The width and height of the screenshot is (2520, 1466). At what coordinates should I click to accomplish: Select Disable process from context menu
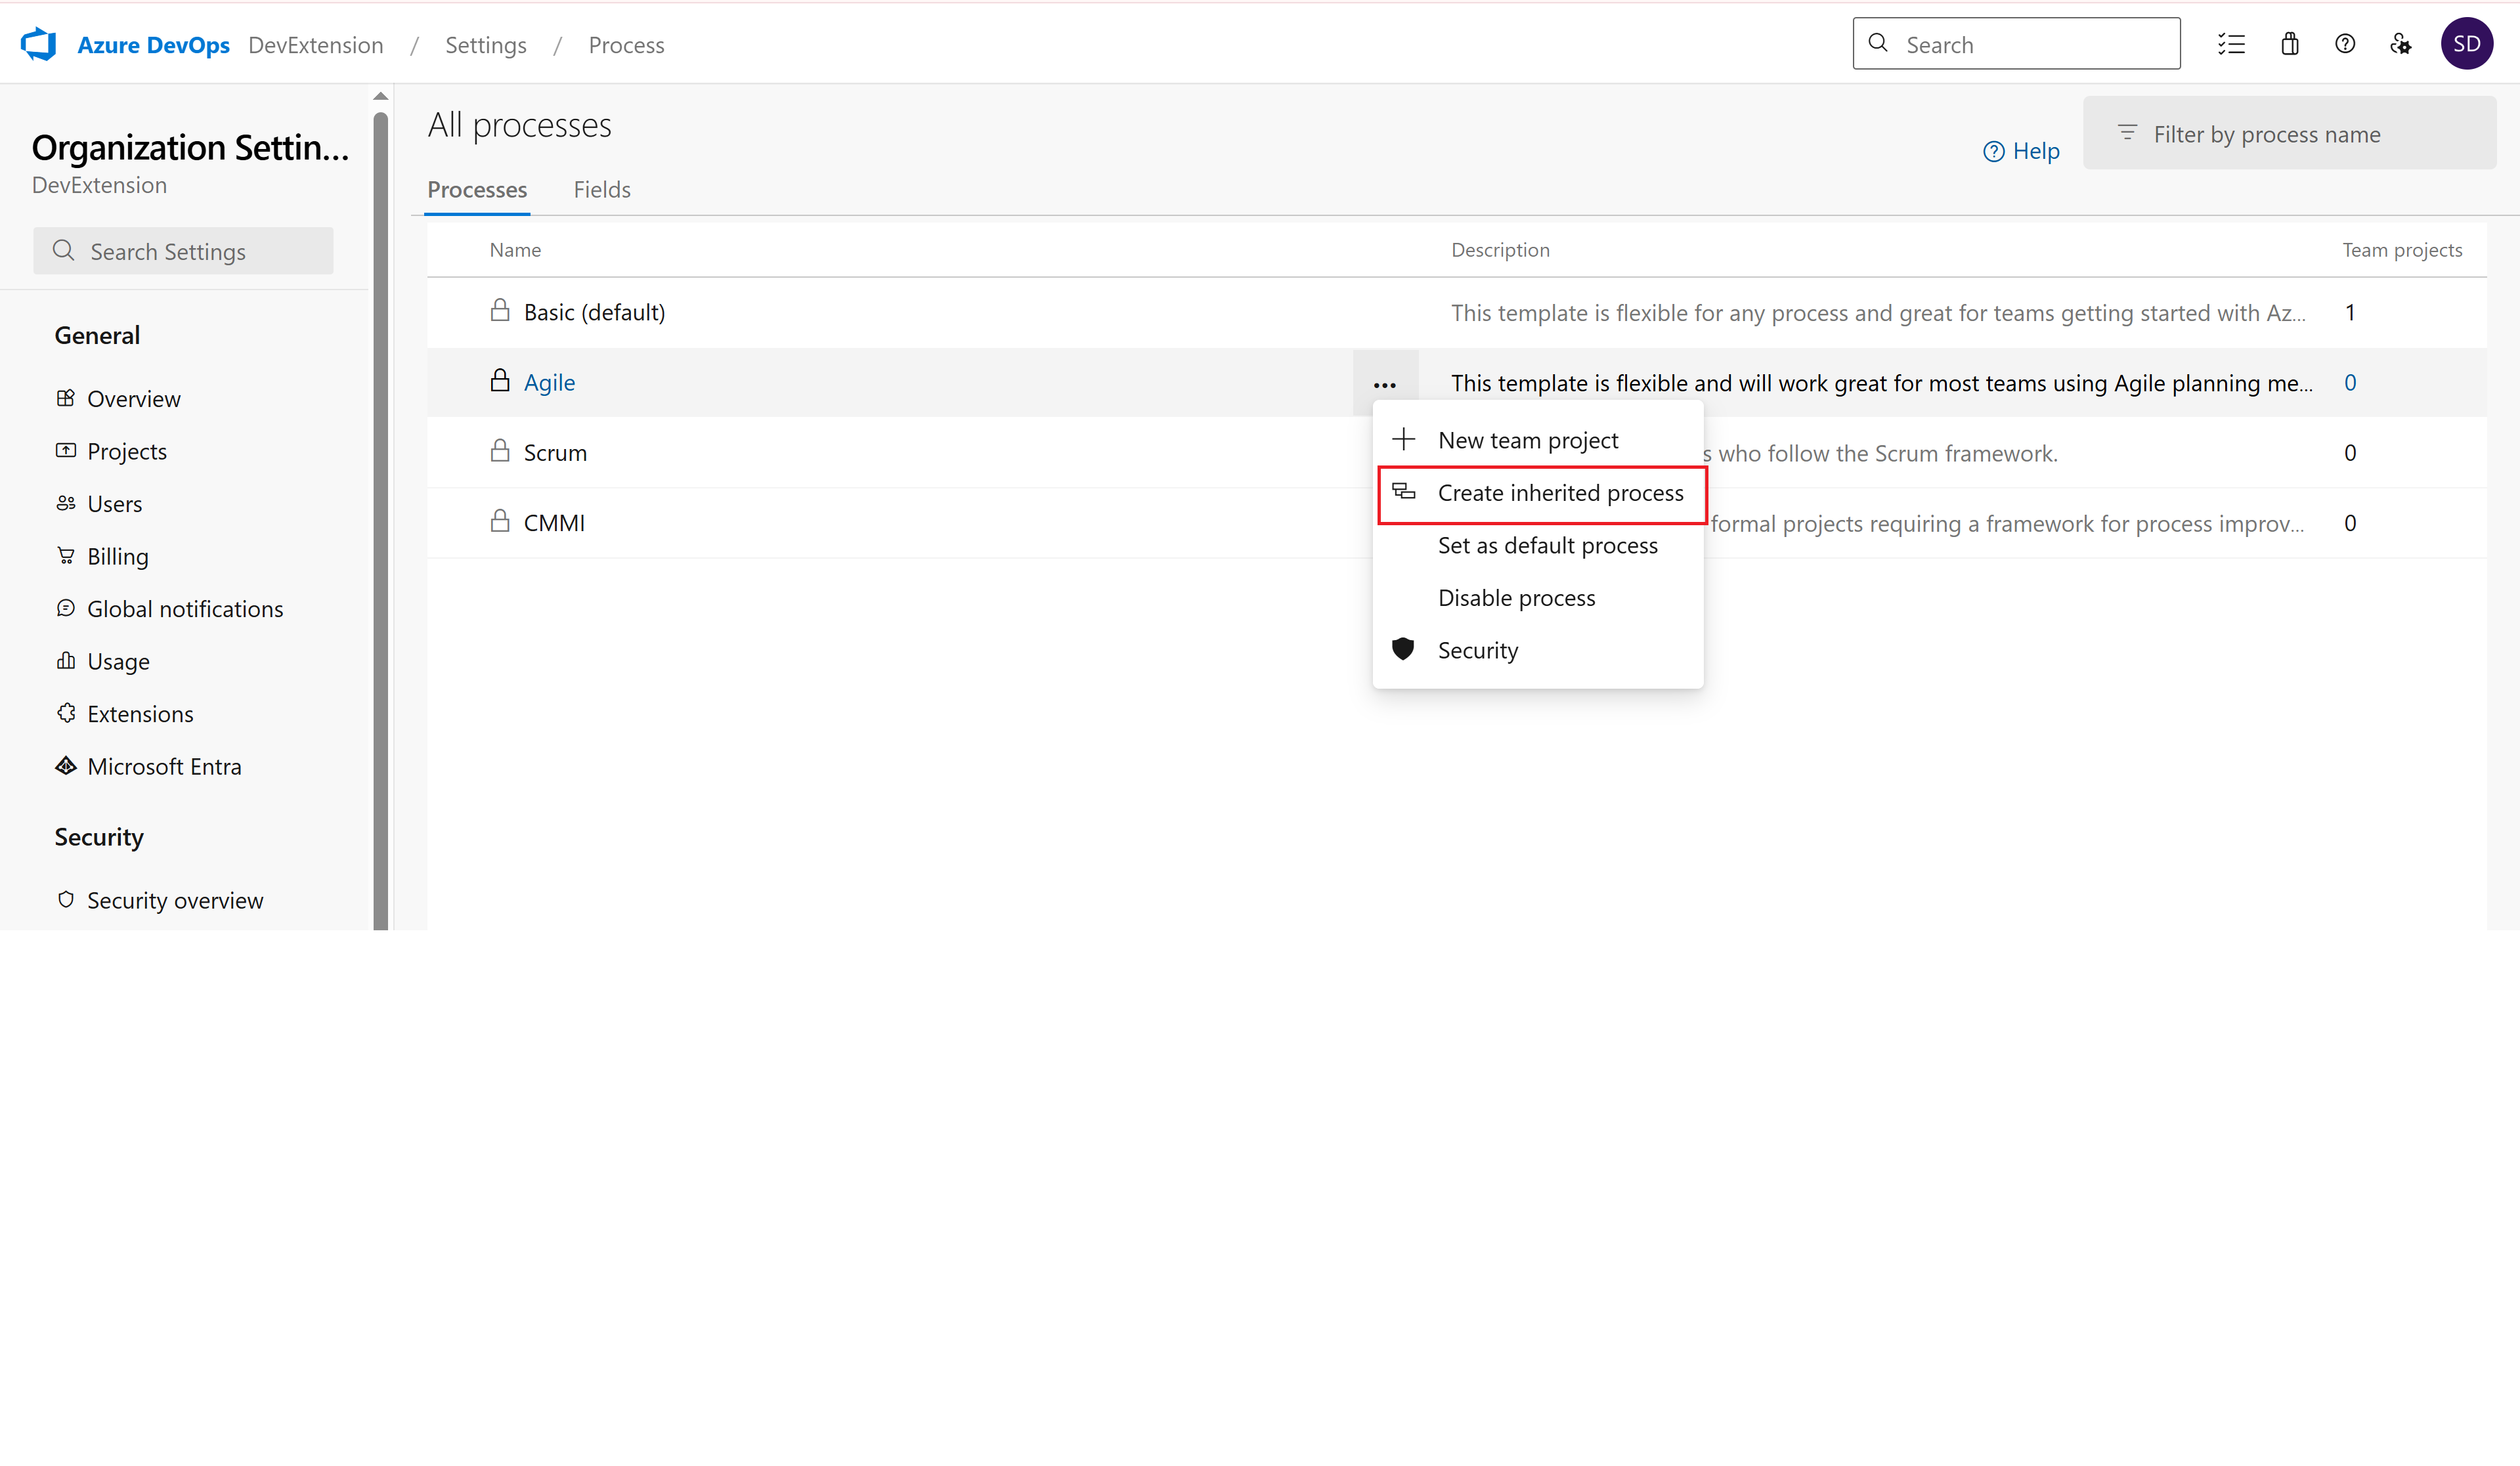point(1516,598)
